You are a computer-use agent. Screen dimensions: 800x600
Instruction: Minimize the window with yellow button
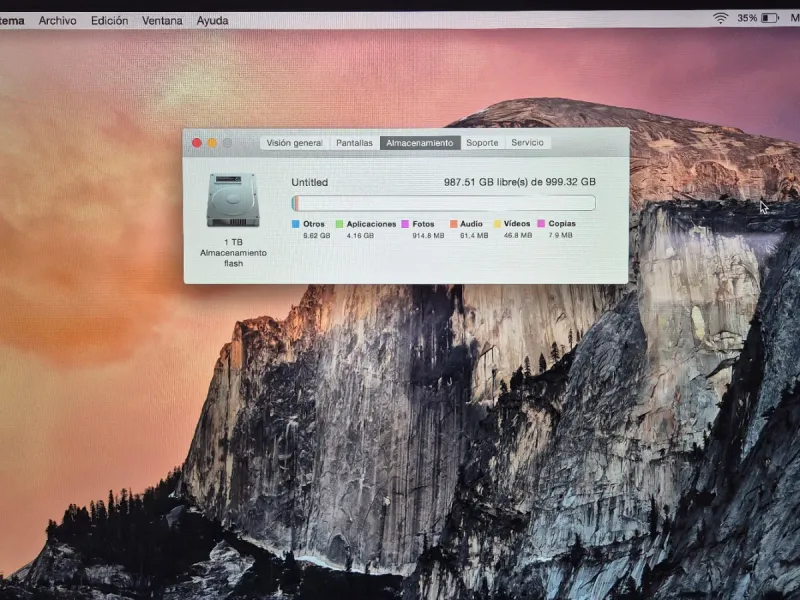click(212, 143)
